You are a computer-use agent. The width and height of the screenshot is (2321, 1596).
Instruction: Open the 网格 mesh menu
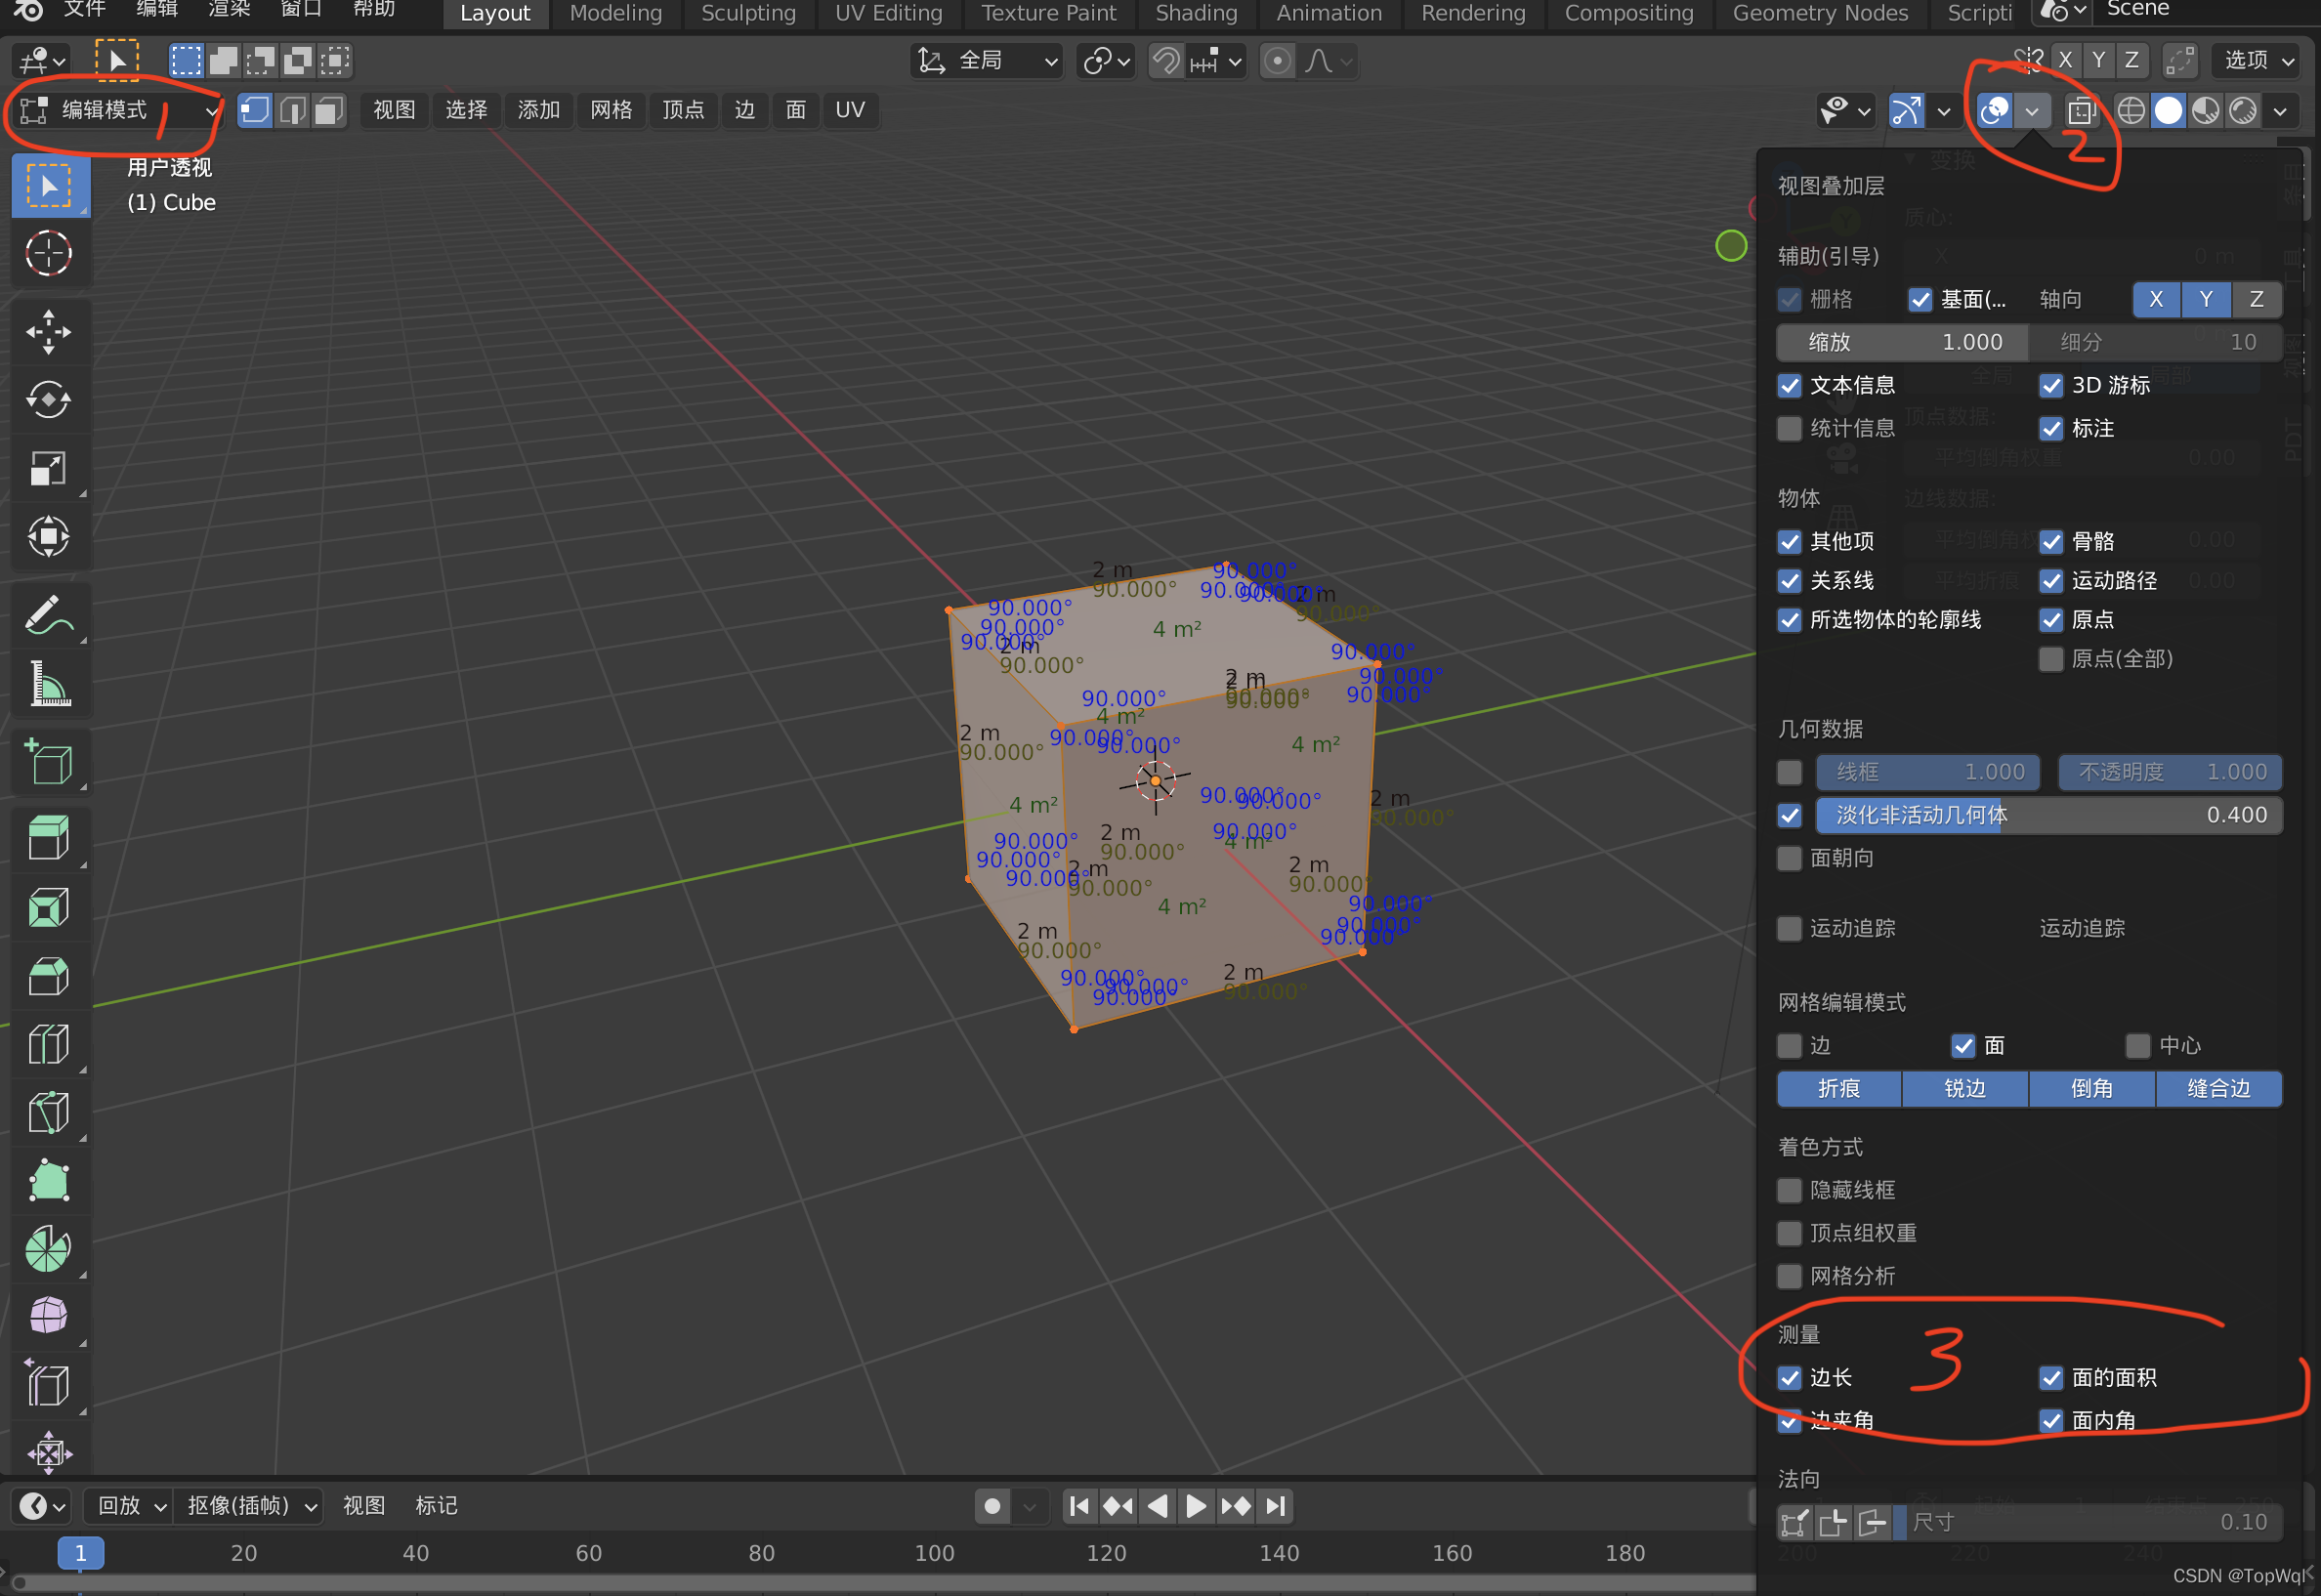tap(610, 110)
